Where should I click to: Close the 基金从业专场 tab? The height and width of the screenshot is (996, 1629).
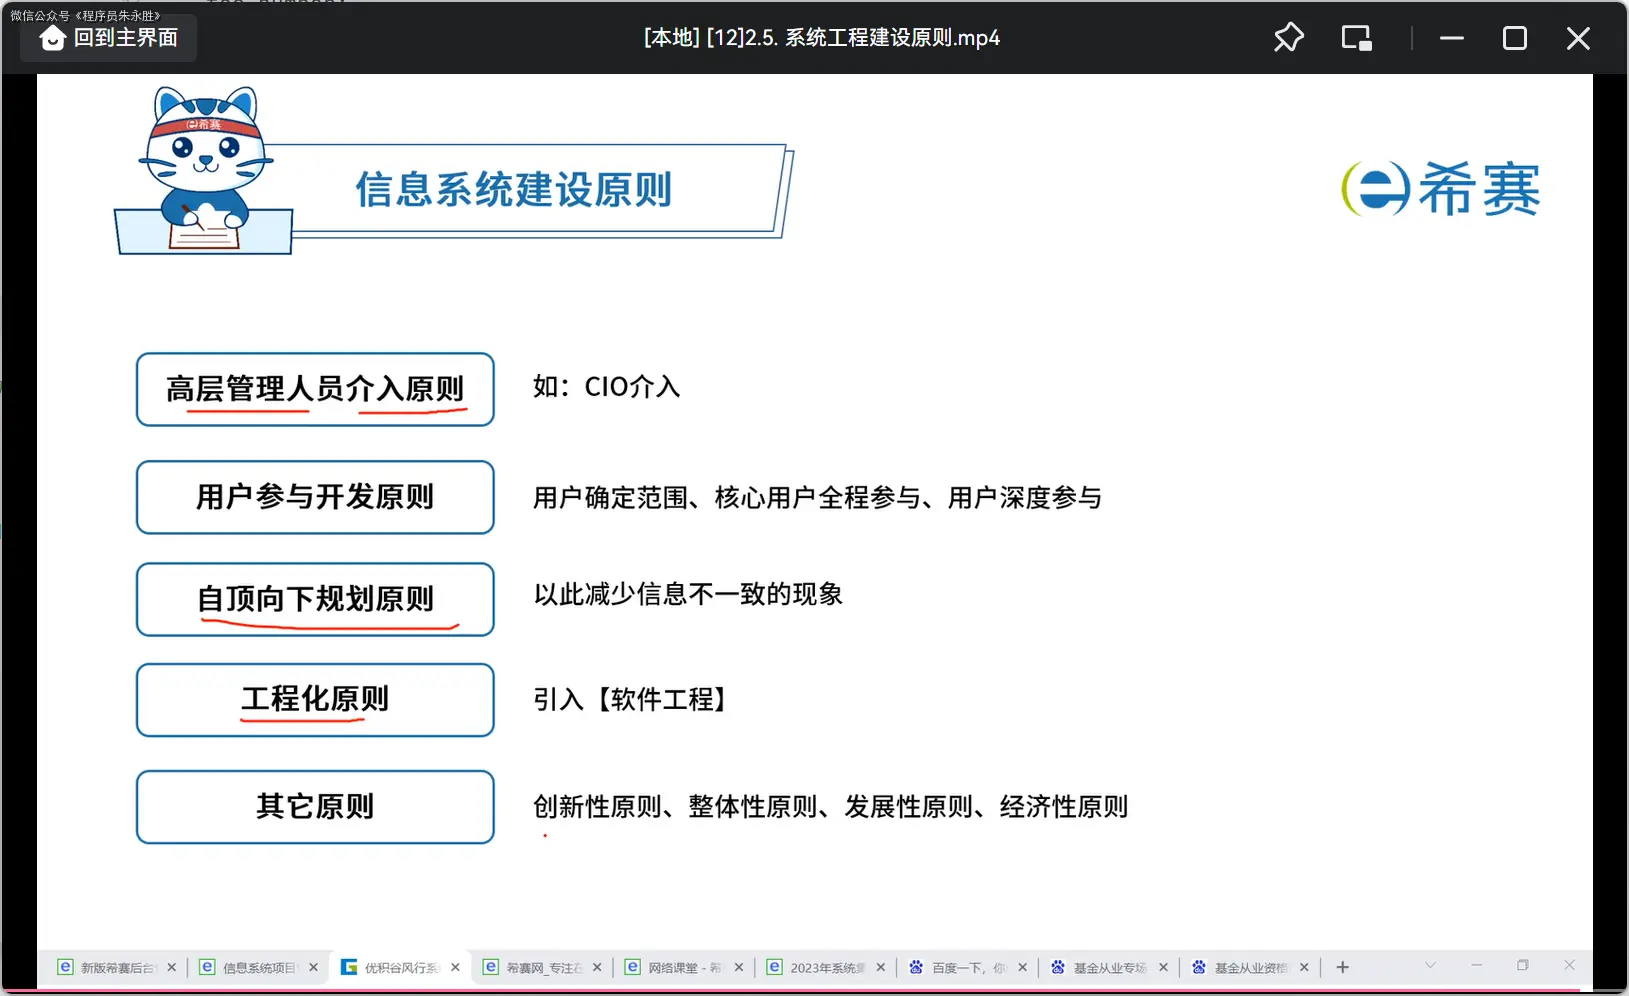point(1163,967)
